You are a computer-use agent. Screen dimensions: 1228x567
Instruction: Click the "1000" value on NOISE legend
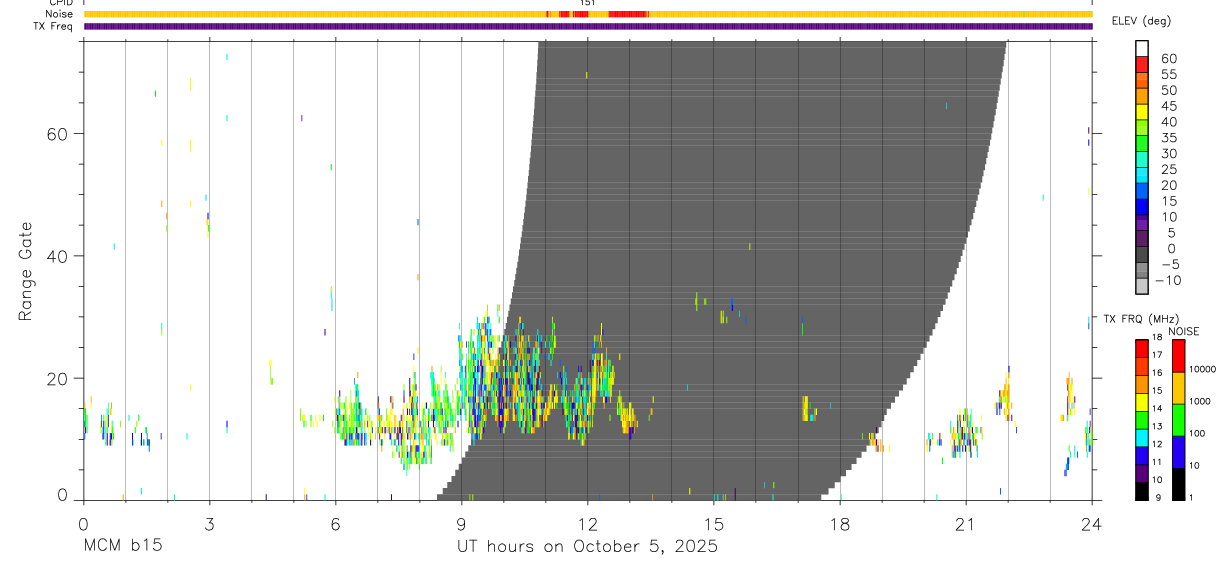(x=1200, y=401)
